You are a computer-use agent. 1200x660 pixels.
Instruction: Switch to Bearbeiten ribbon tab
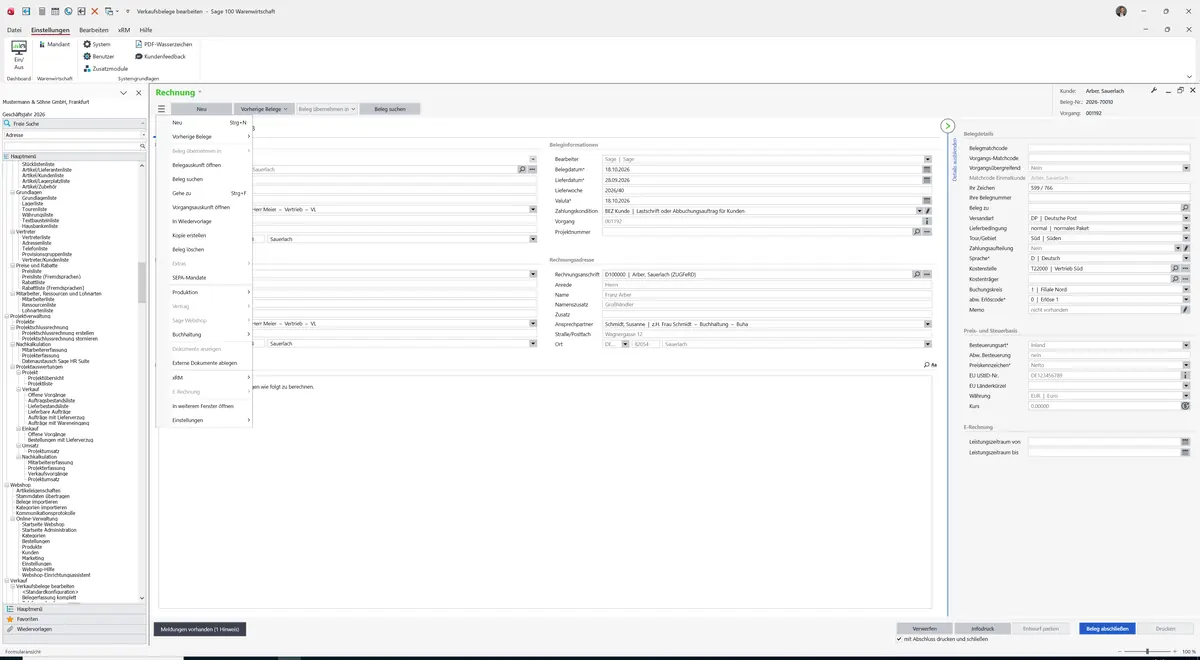coord(93,31)
